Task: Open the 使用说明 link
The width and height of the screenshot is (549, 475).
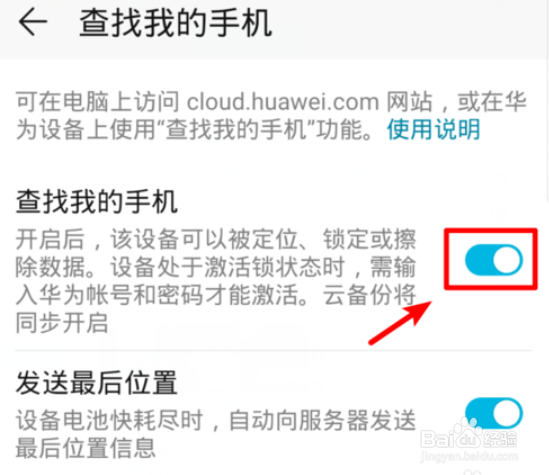Action: click(x=433, y=129)
